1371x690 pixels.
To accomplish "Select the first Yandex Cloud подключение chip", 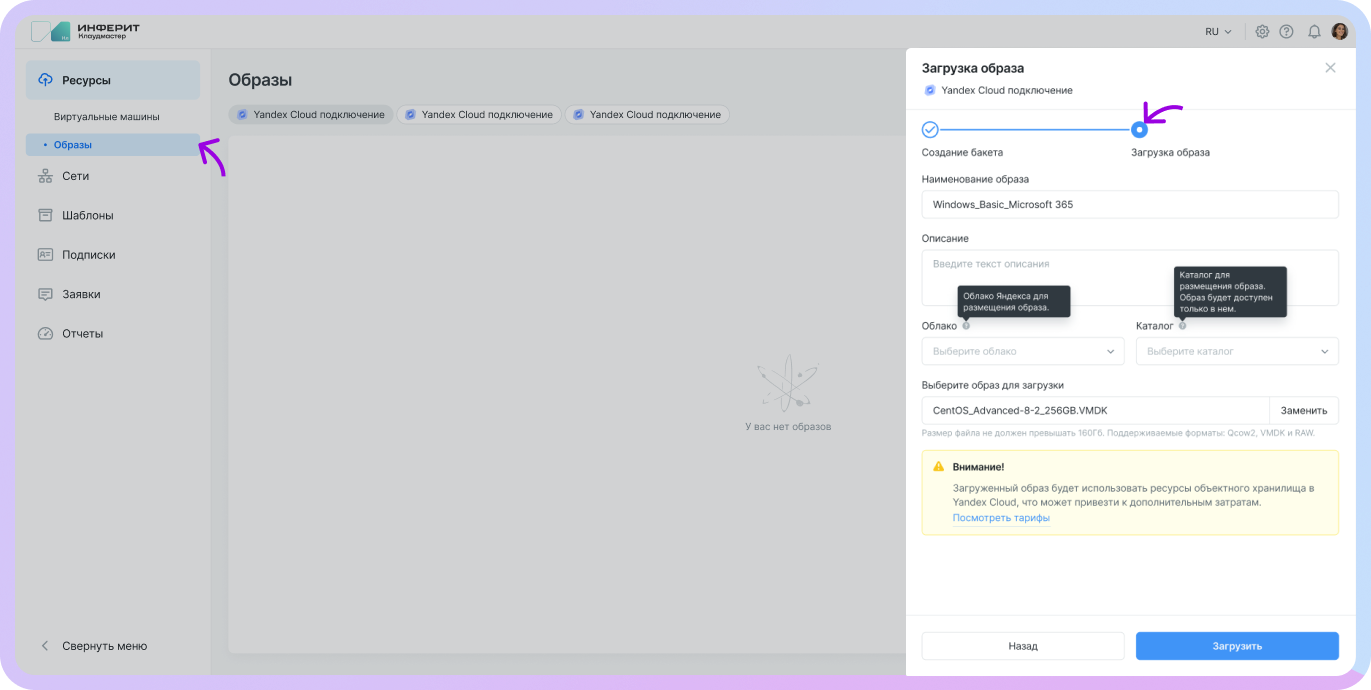I will (x=310, y=115).
